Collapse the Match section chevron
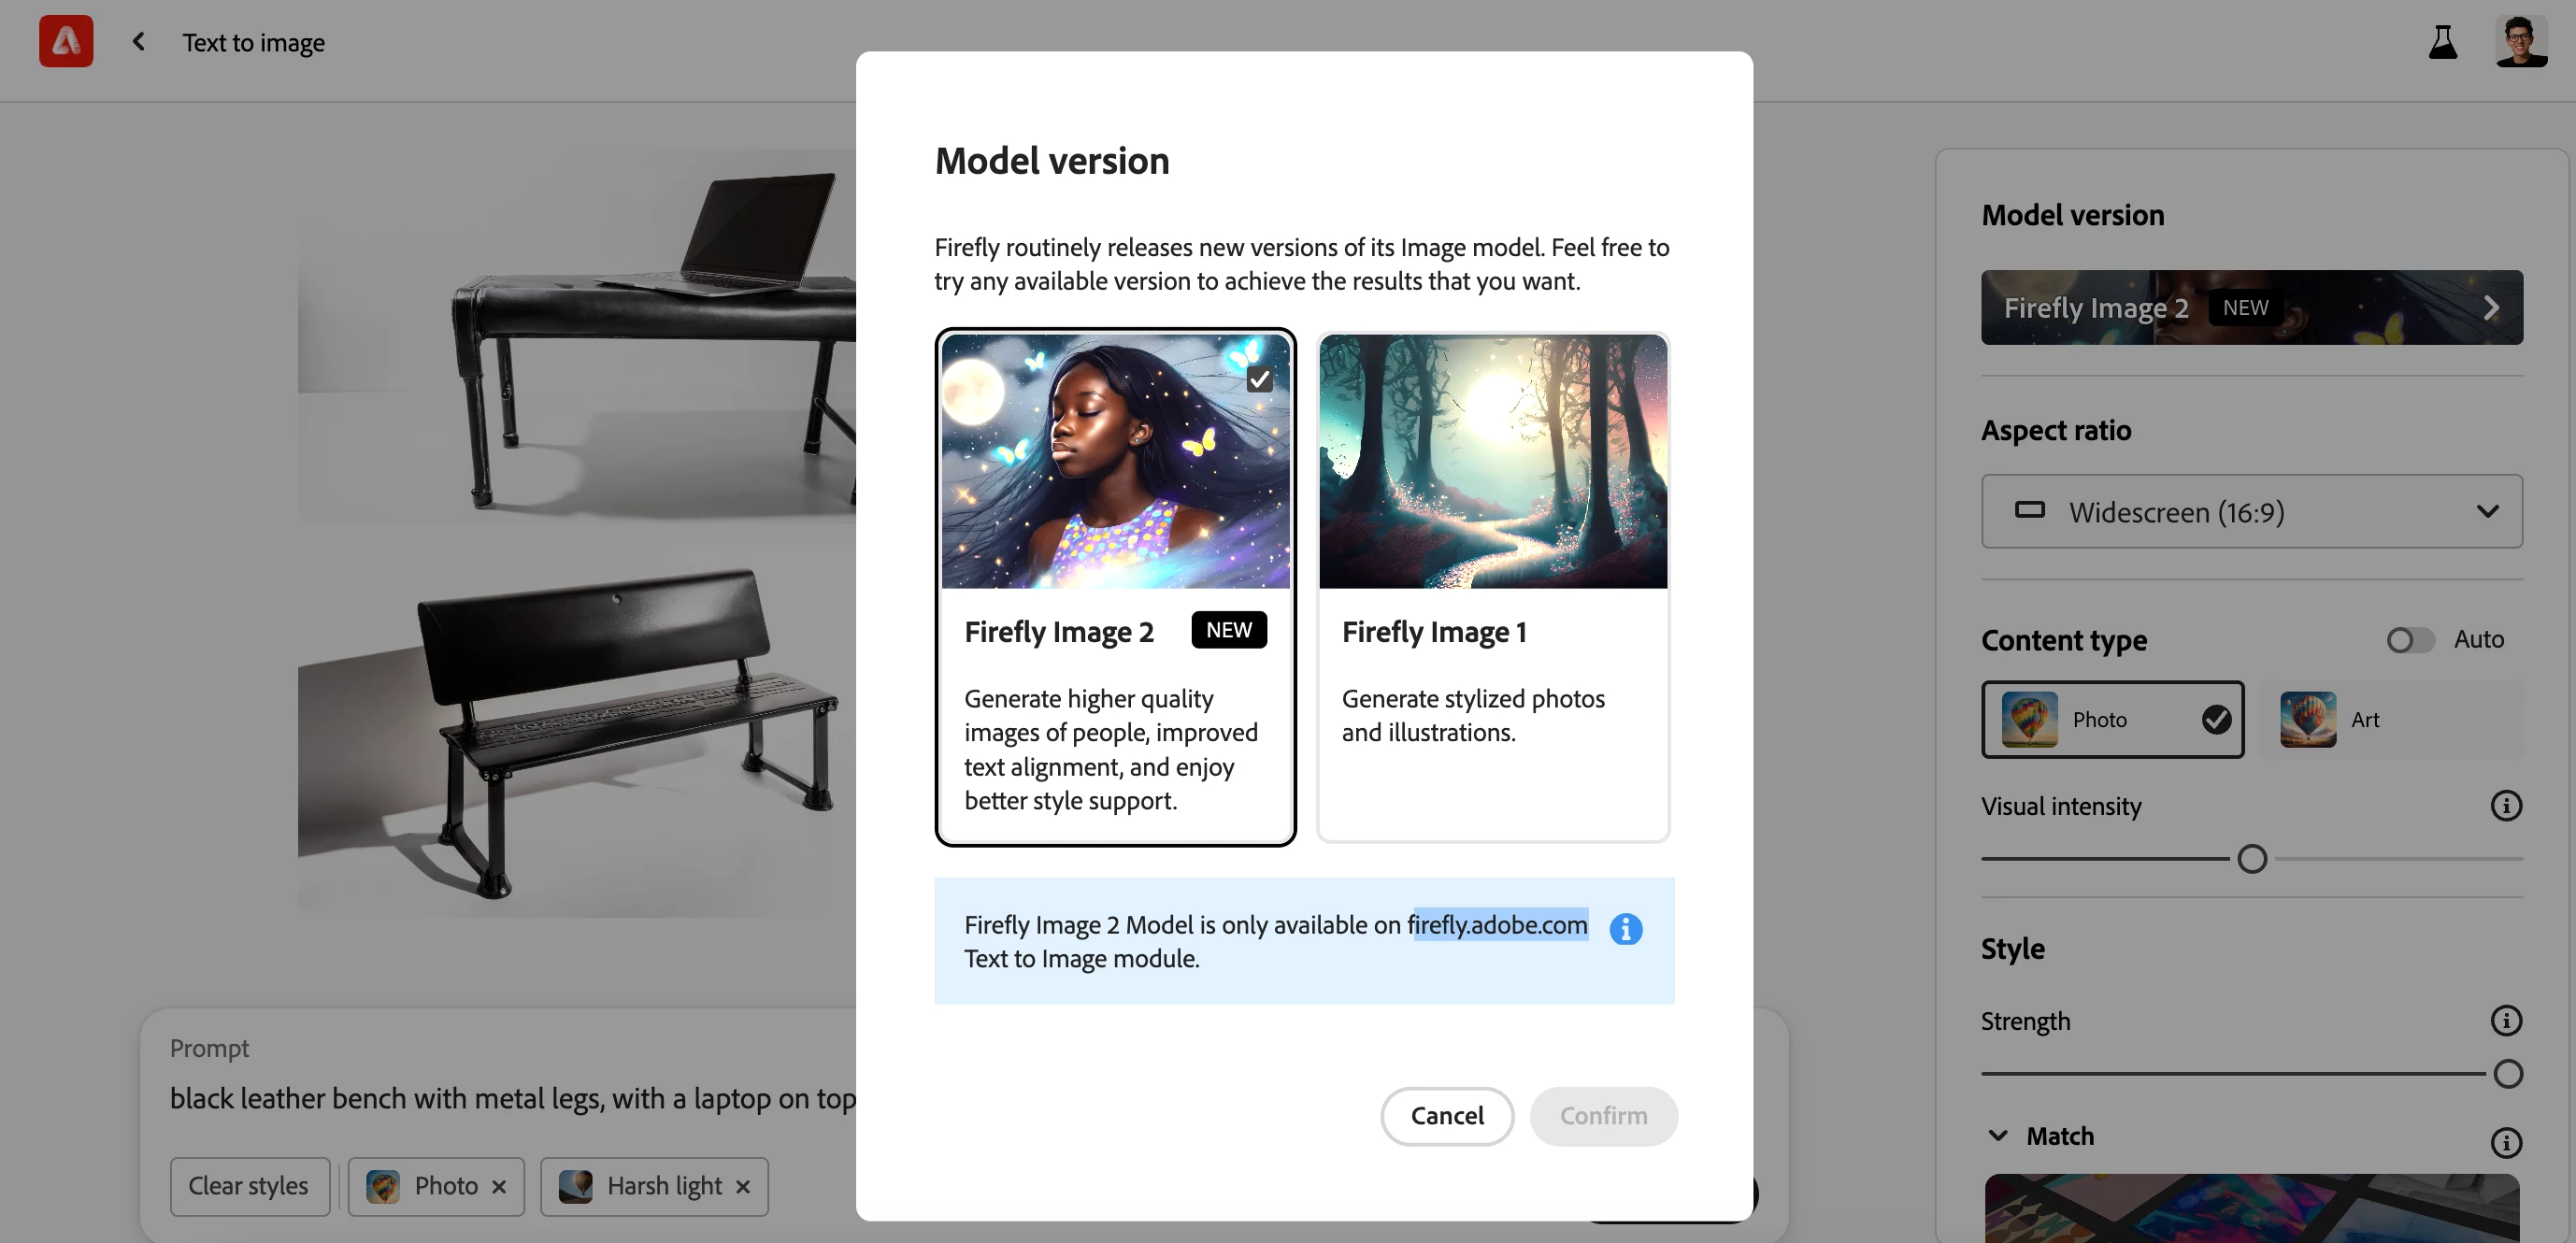 1997,1135
